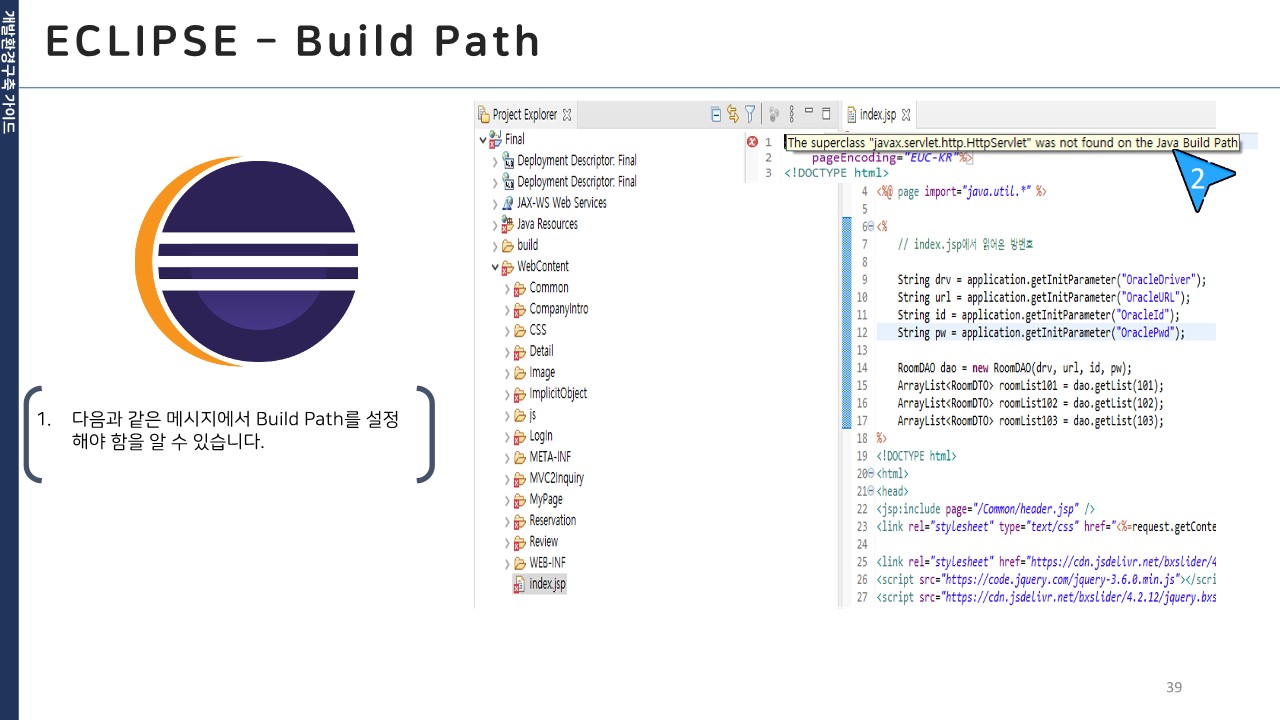Fold the html block at line 20
The image size is (1280, 720).
point(871,473)
